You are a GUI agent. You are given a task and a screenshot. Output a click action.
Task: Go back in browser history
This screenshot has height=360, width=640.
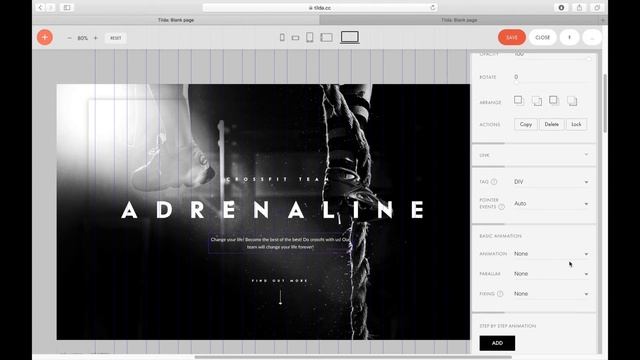[x=40, y=7]
